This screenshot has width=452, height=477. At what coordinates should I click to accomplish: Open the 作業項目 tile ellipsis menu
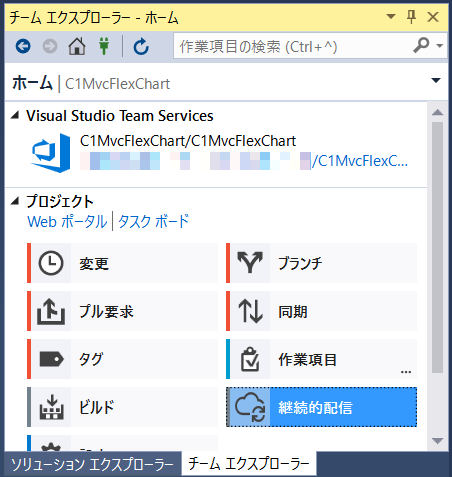pos(406,372)
